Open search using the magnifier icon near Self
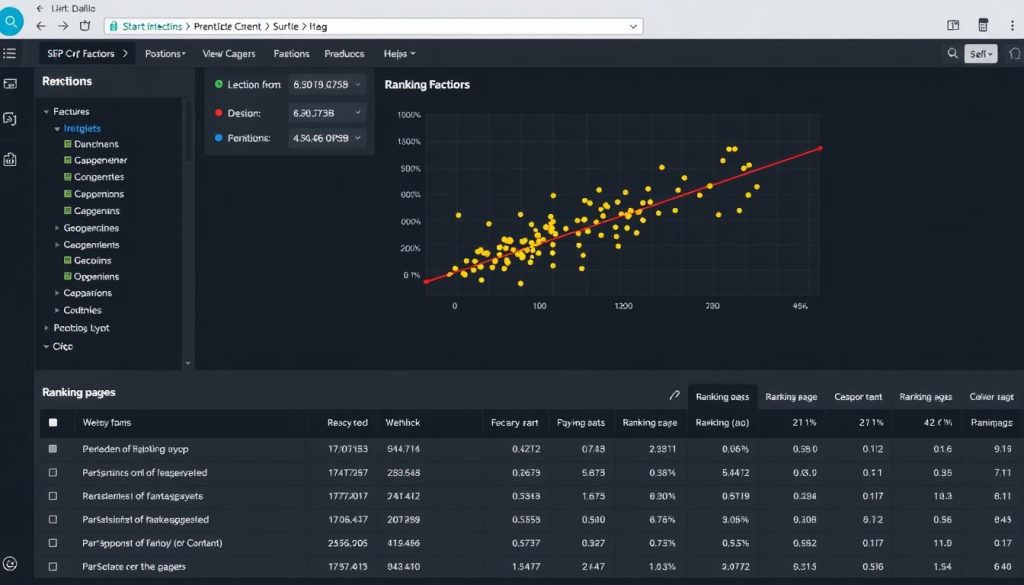The height and width of the screenshot is (585, 1024). [x=952, y=53]
